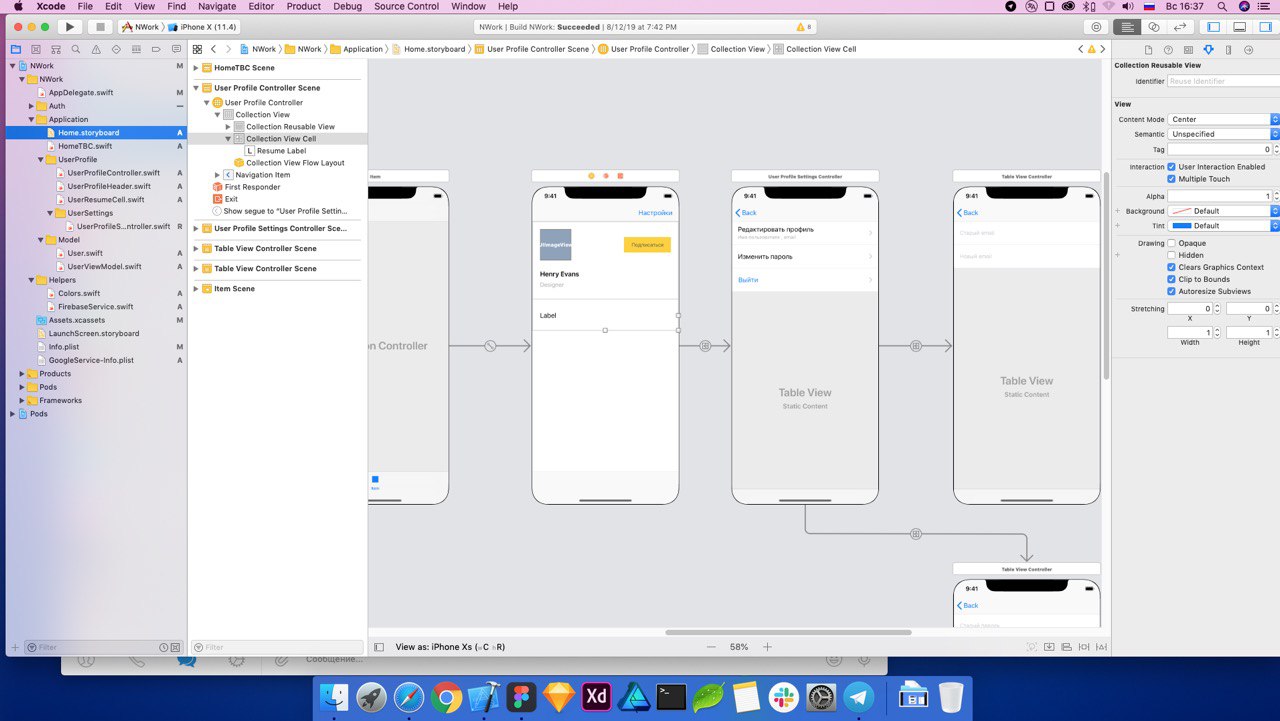This screenshot has width=1280, height=721.
Task: Enable the Opaque checkbox
Action: [x=1172, y=243]
